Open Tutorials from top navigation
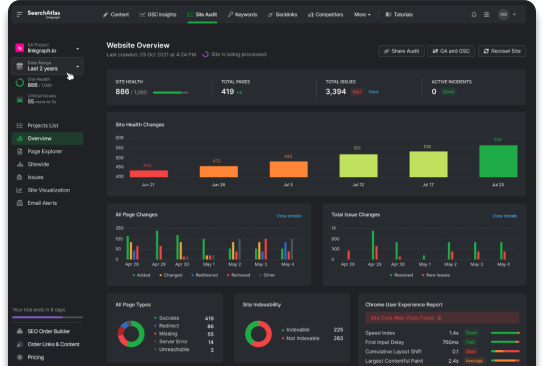This screenshot has width=544, height=366. point(399,15)
